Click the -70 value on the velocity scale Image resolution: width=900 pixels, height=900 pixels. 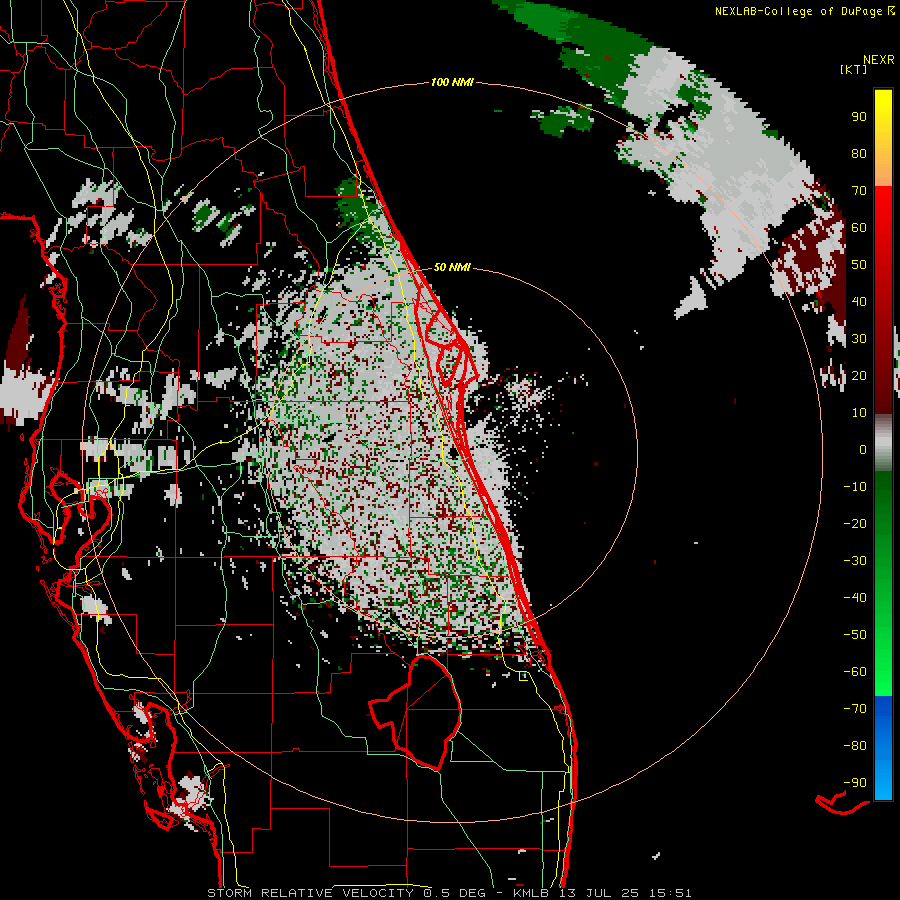click(855, 709)
